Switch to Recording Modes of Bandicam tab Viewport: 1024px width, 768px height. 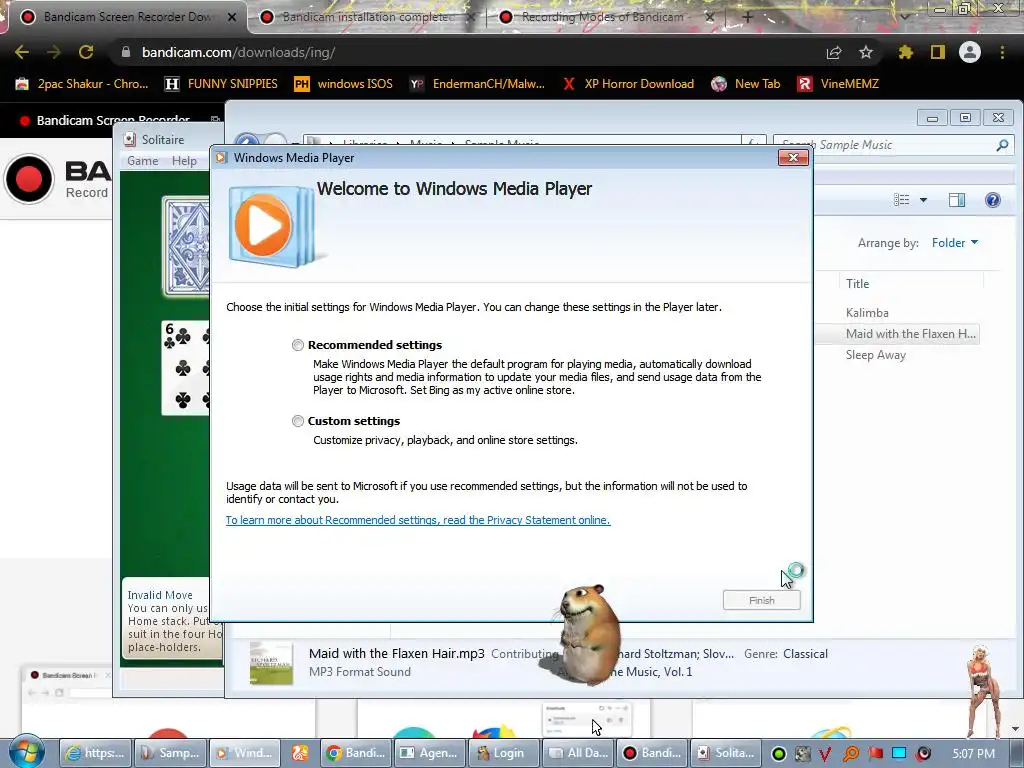(x=602, y=17)
